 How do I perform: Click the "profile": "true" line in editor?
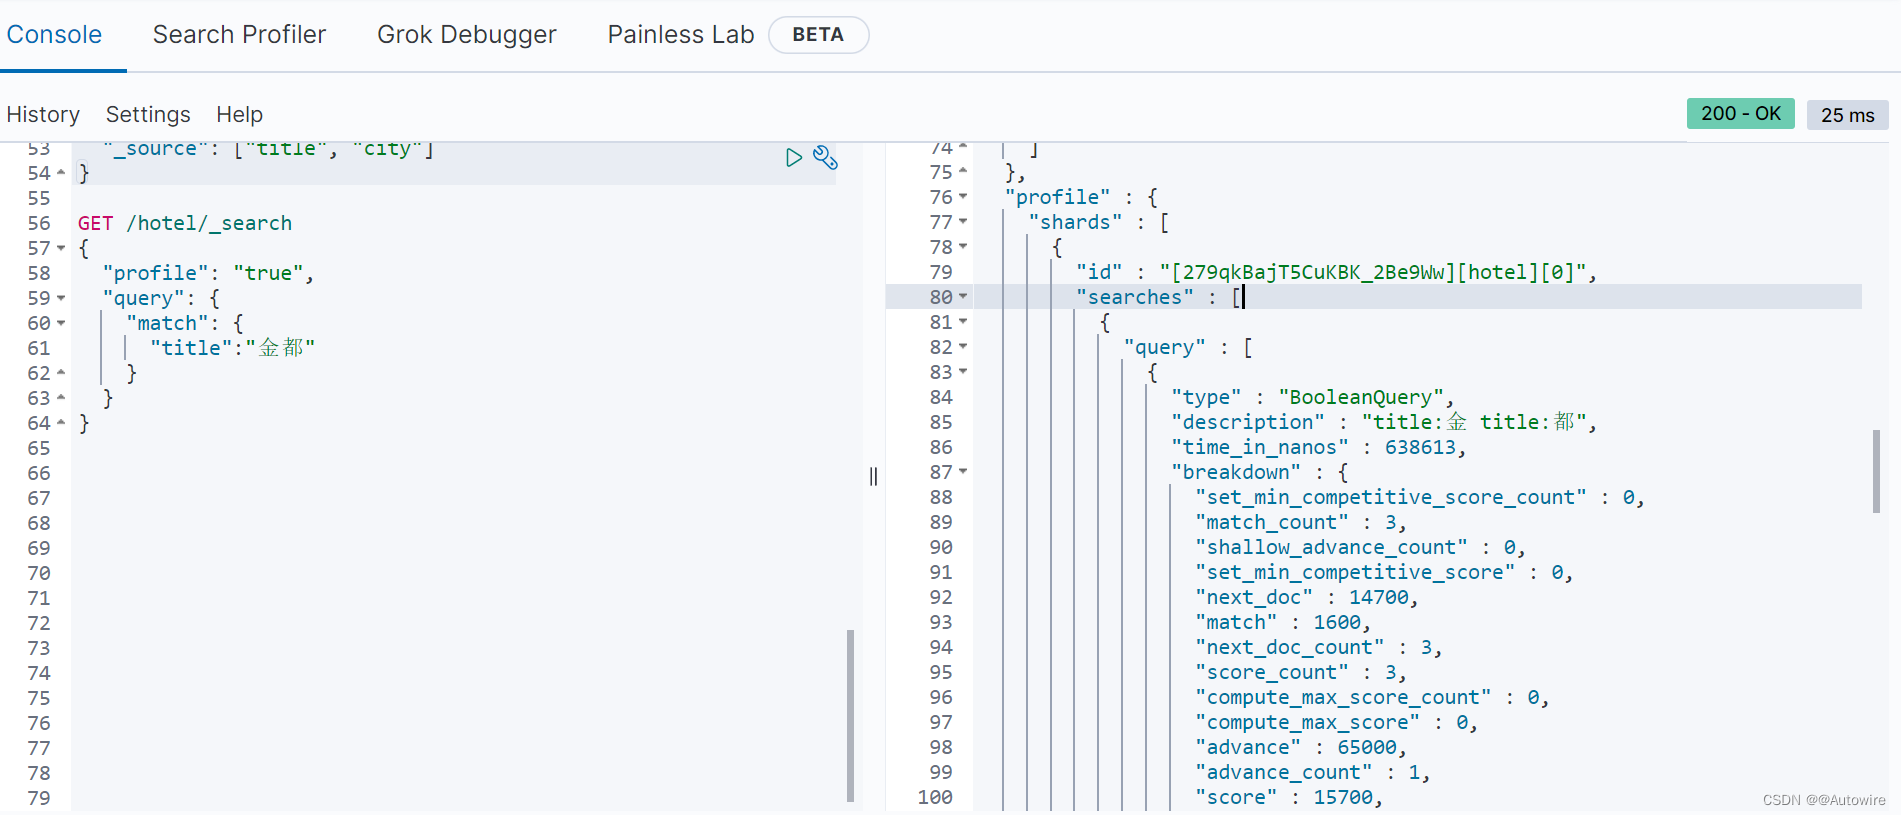[208, 273]
